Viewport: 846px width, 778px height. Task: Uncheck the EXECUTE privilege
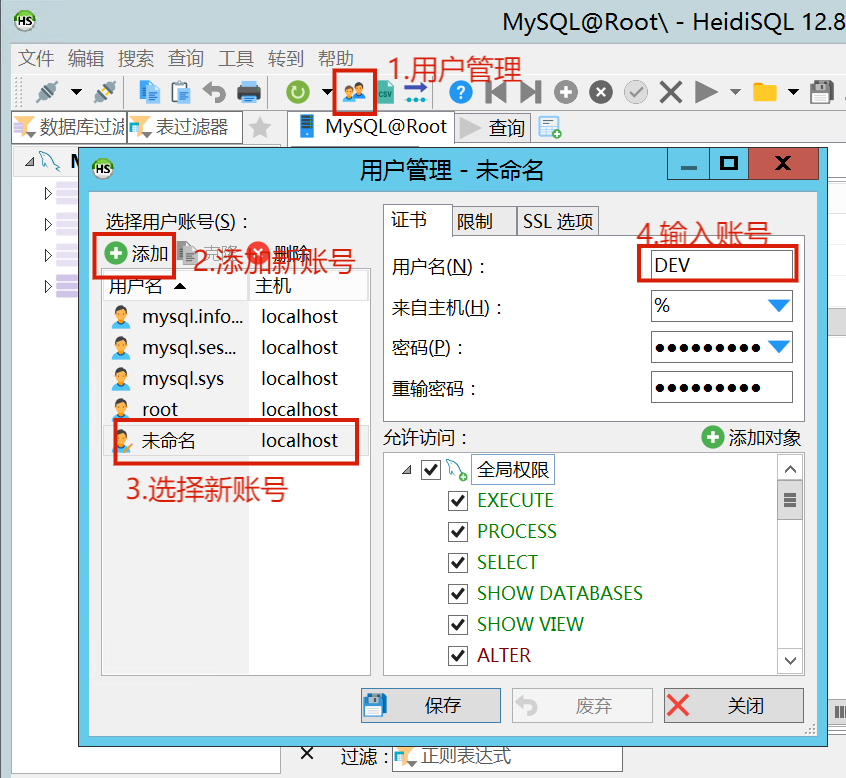458,501
